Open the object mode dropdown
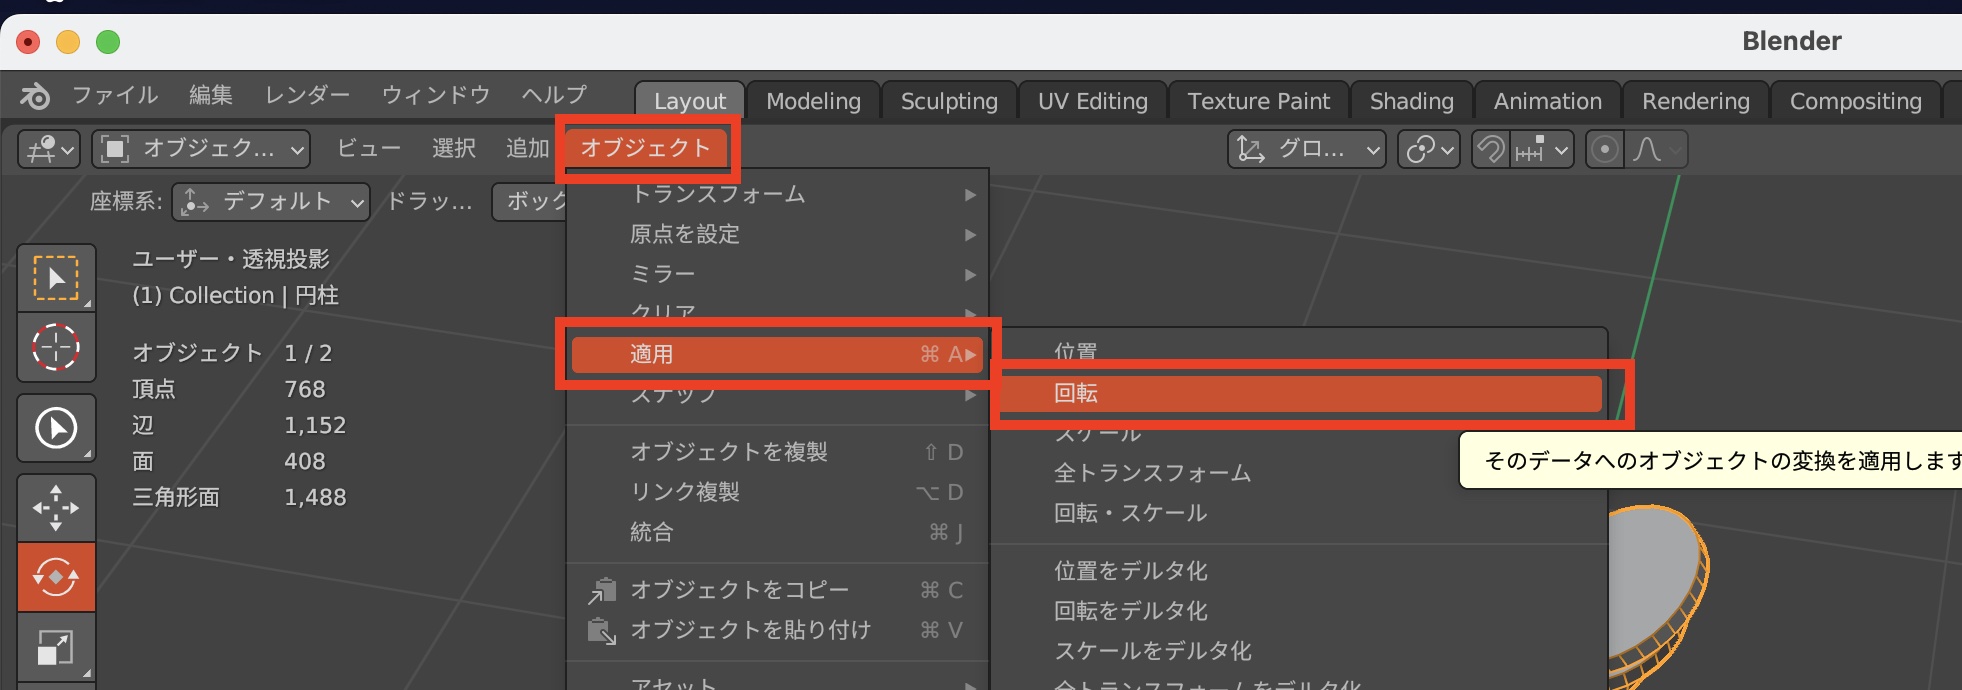The height and width of the screenshot is (690, 1962). 201,149
